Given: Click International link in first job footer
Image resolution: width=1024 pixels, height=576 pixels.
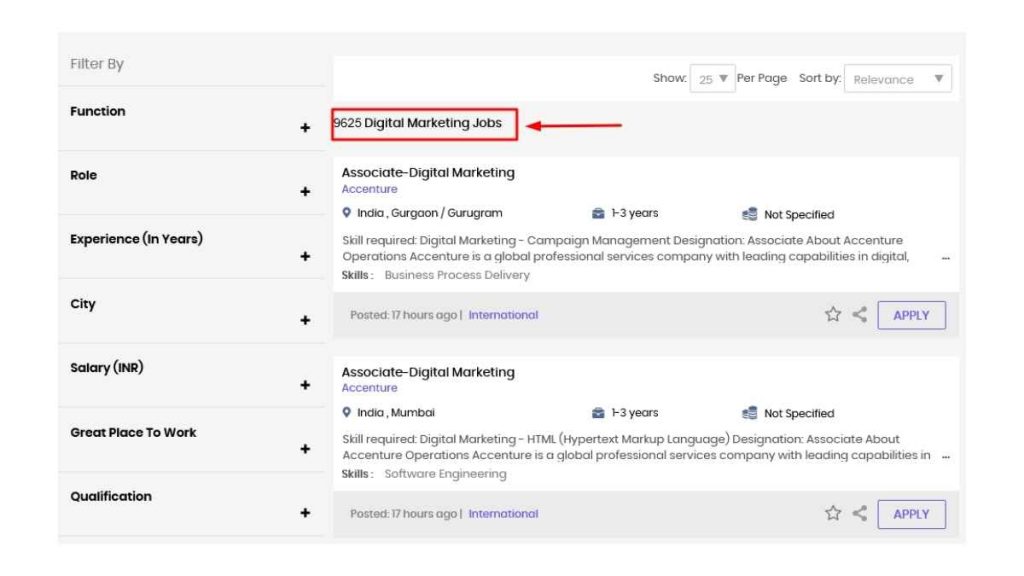Looking at the screenshot, I should [504, 315].
